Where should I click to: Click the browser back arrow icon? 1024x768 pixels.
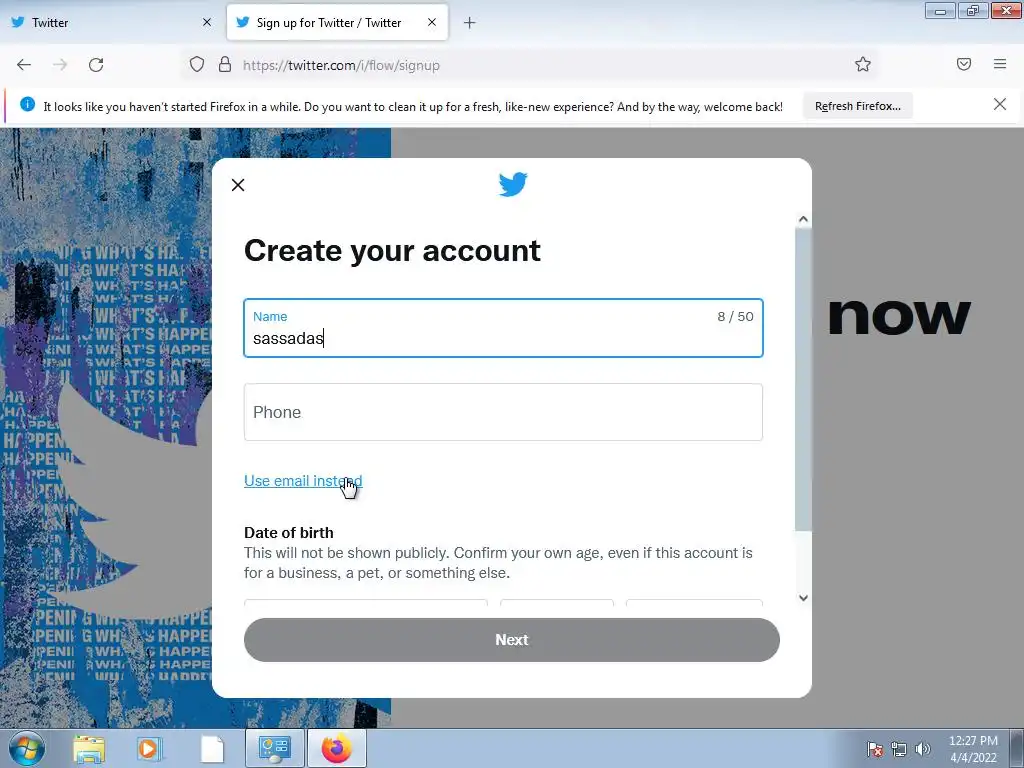pos(24,65)
